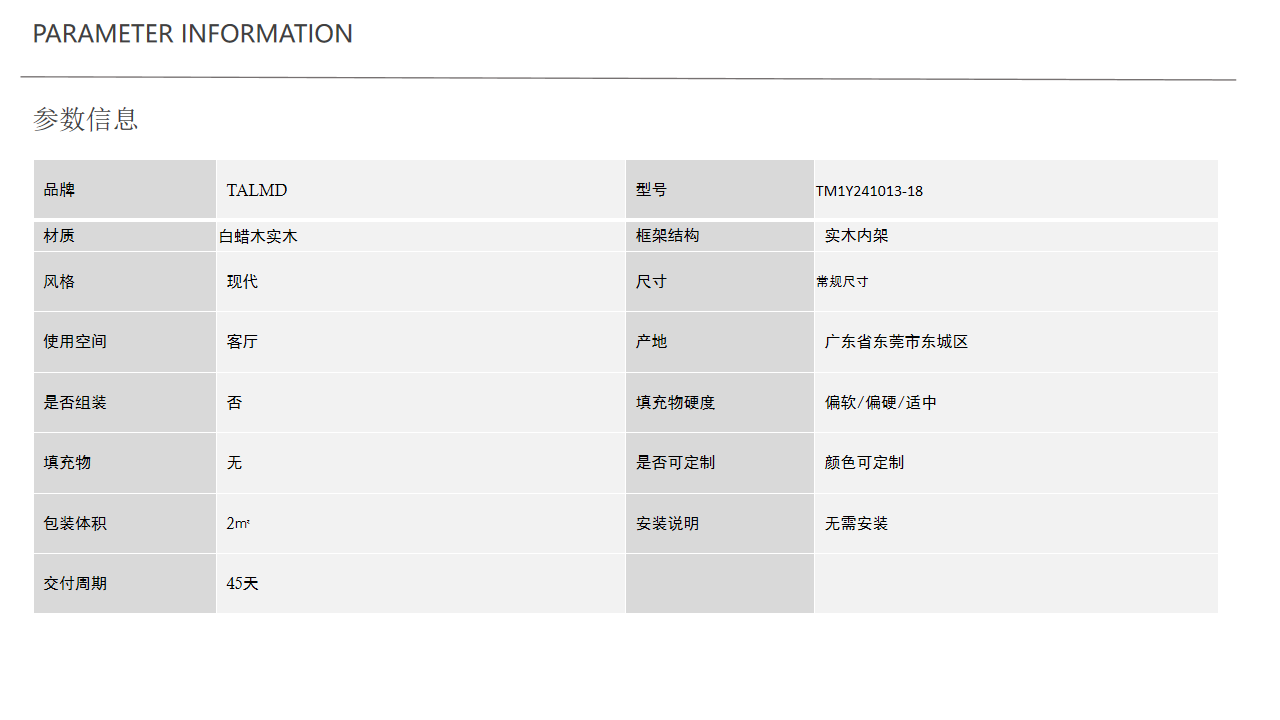This screenshot has height=720, width=1280.
Task: Select model number TM1Y241013-18
Action: click(869, 191)
